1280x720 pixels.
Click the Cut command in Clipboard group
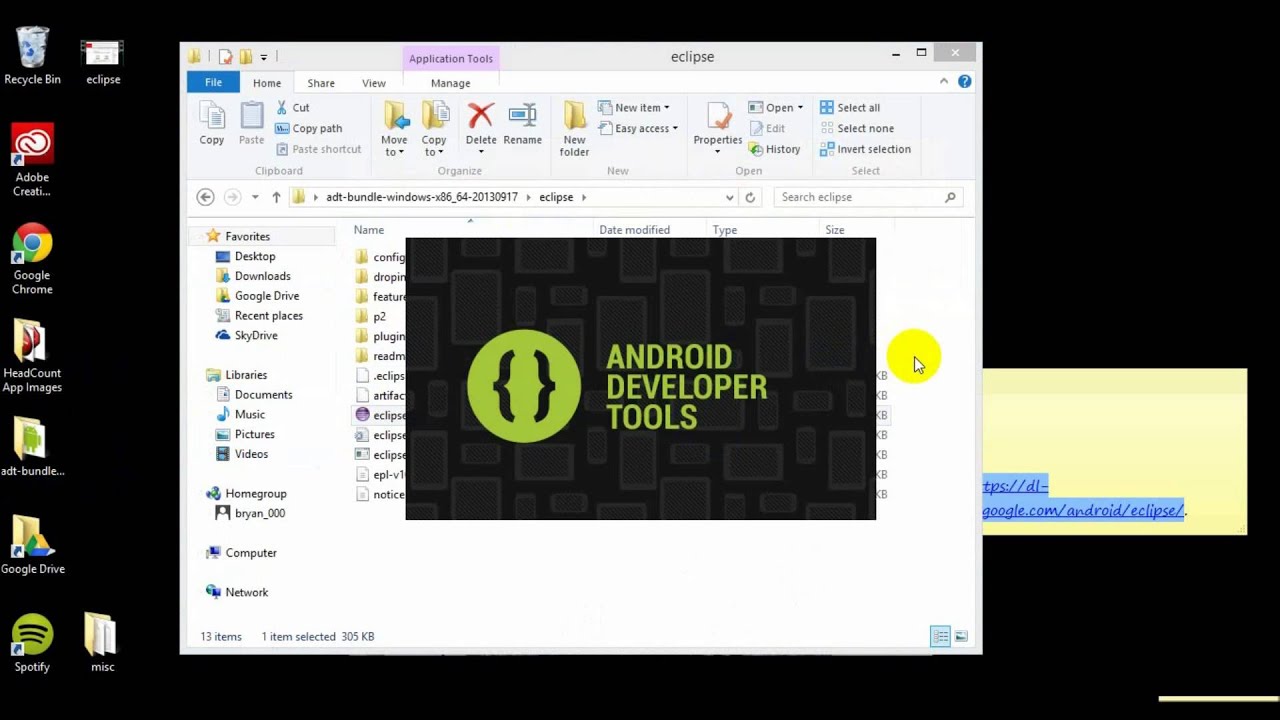(x=293, y=107)
